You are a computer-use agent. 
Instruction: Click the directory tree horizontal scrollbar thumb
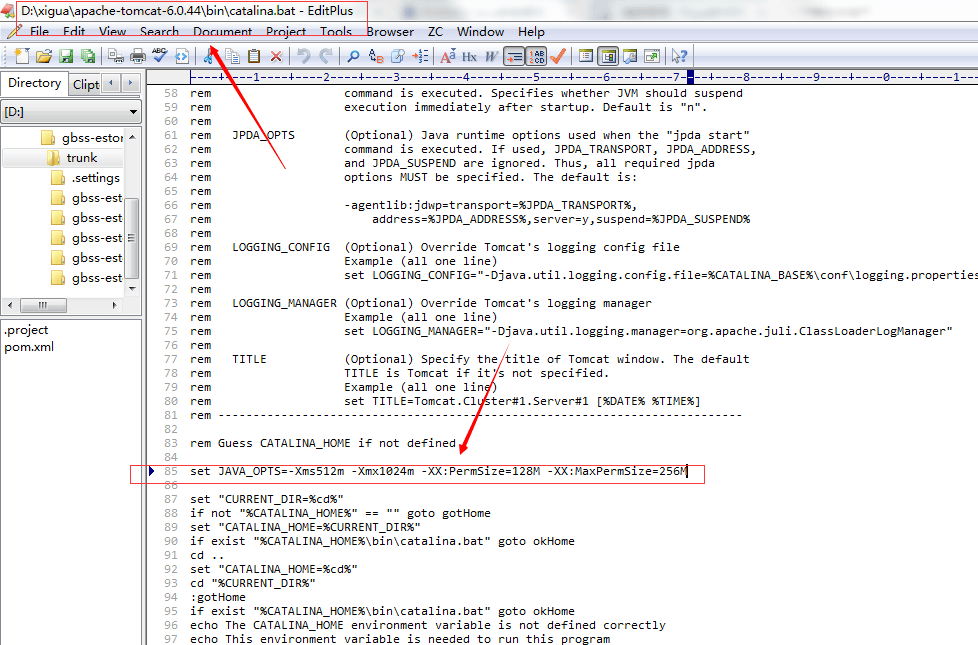coord(43,305)
